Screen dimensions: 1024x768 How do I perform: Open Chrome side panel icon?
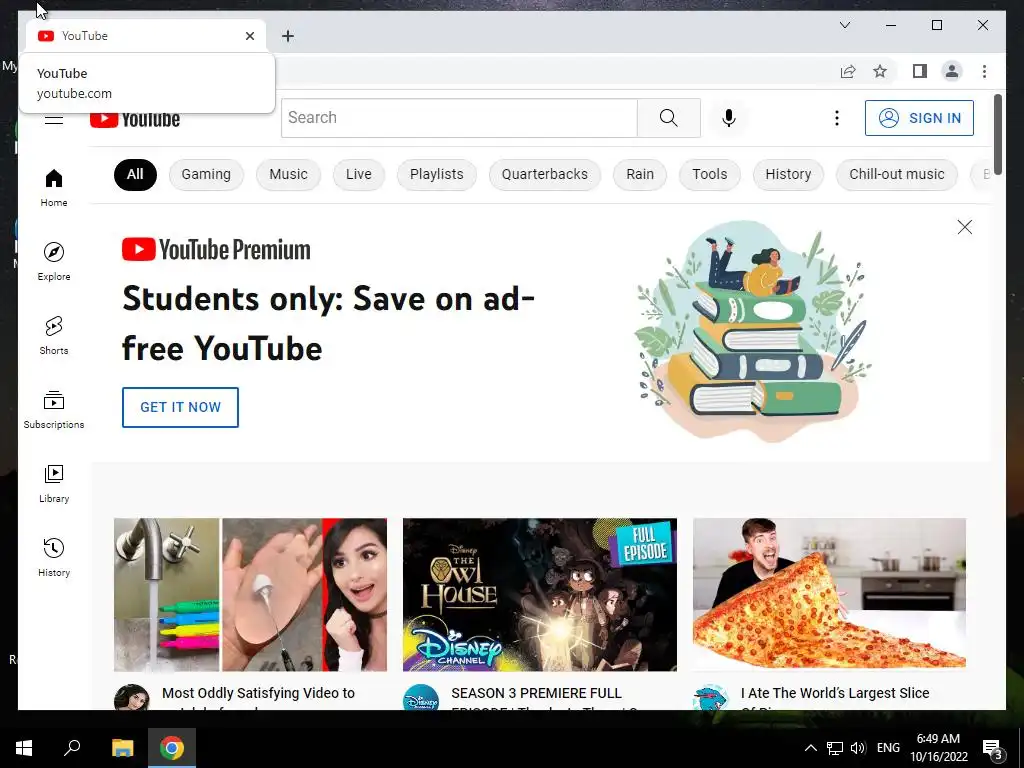pyautogui.click(x=920, y=71)
